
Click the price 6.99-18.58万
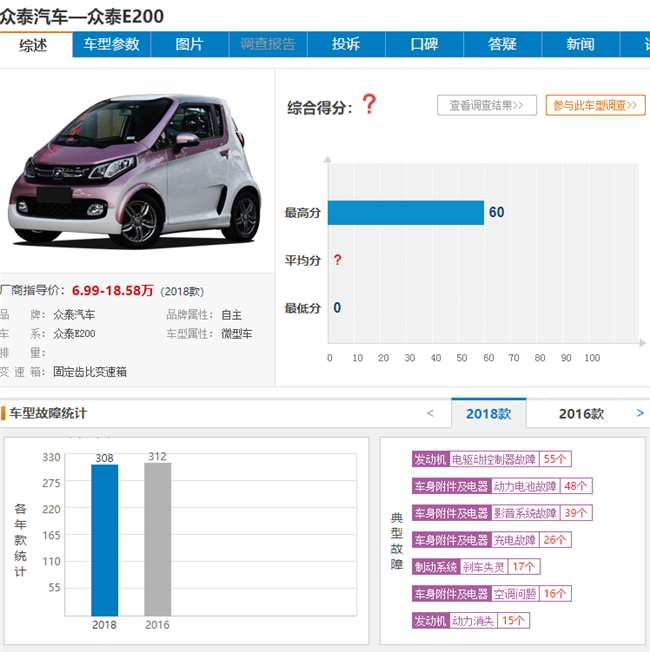point(113,290)
